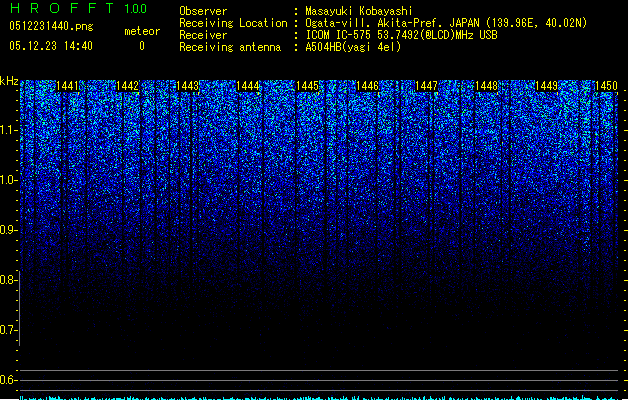Click the Observer label
629x400 pixels.
click(x=203, y=11)
